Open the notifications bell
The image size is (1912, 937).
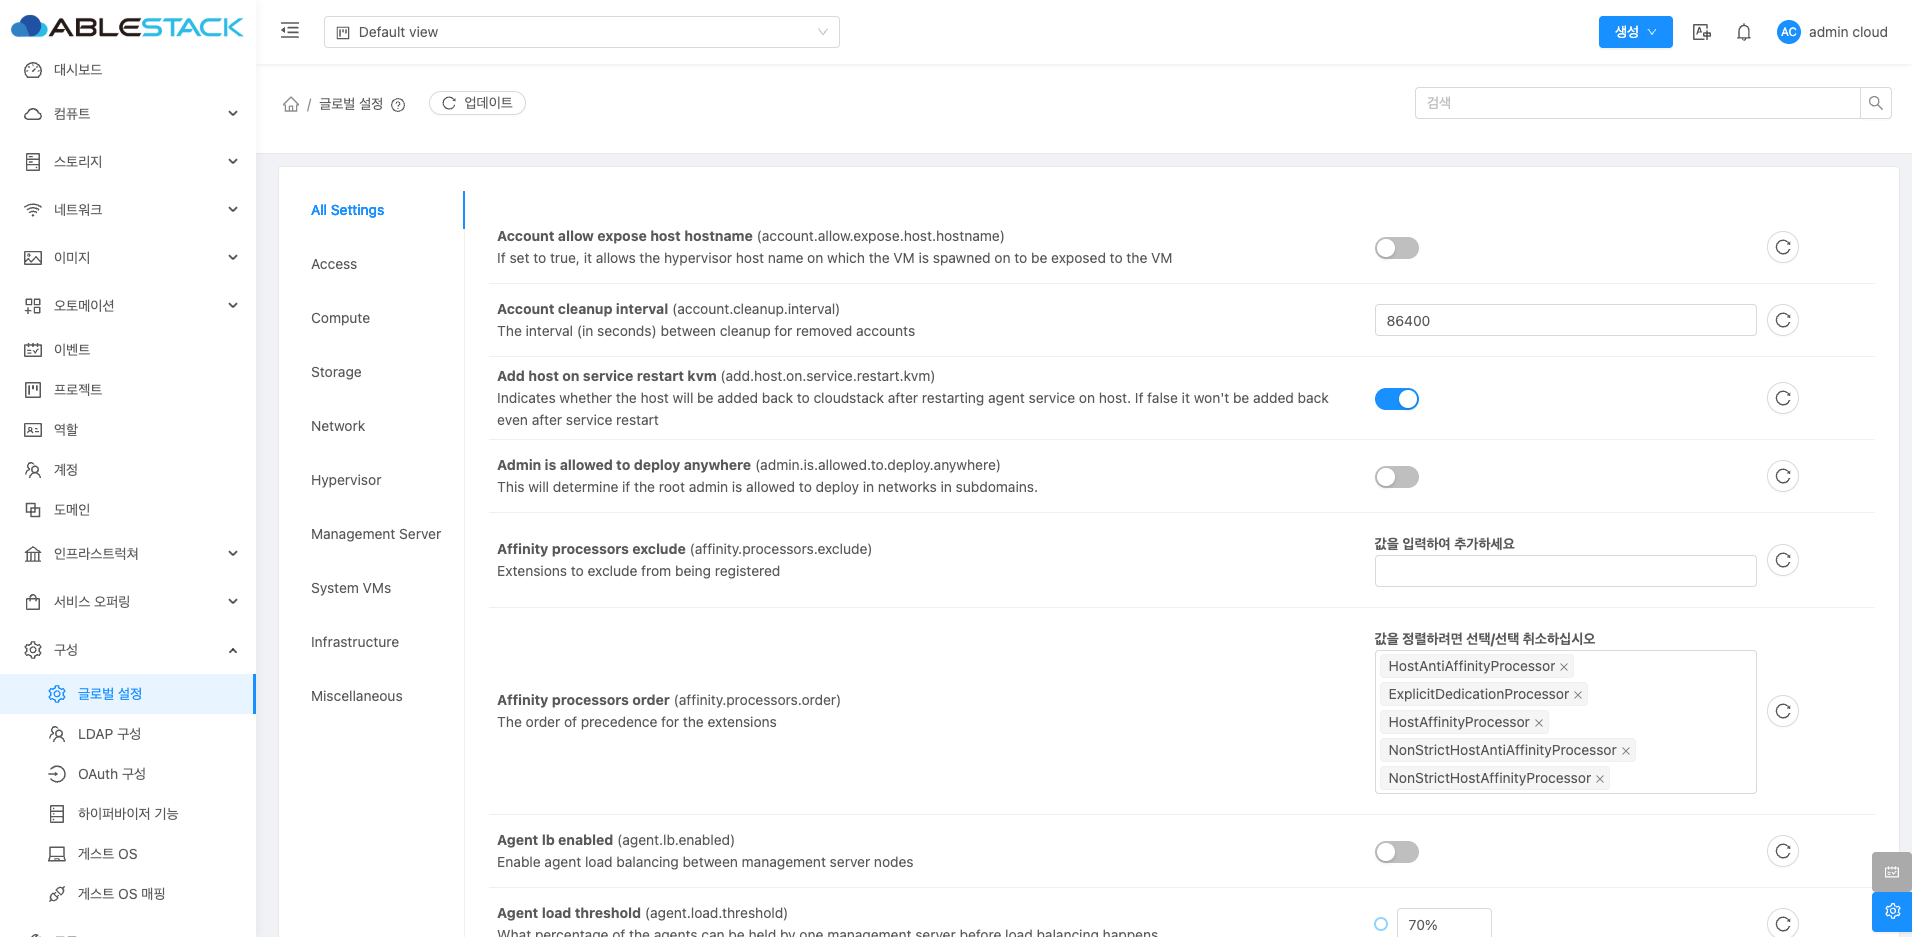(x=1743, y=32)
